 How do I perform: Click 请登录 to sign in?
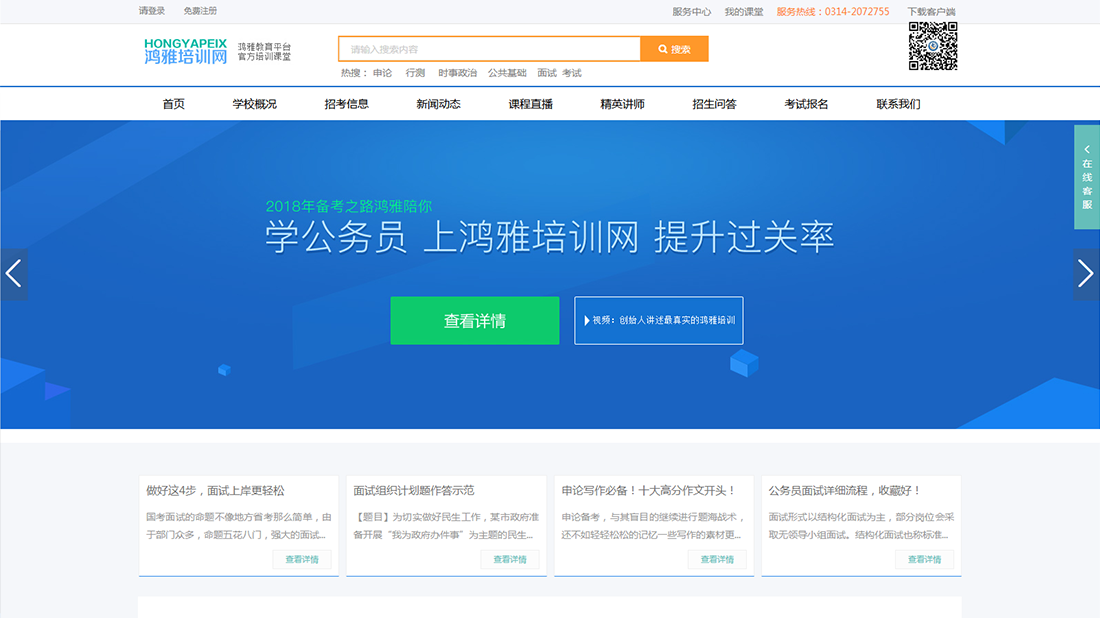pyautogui.click(x=149, y=10)
